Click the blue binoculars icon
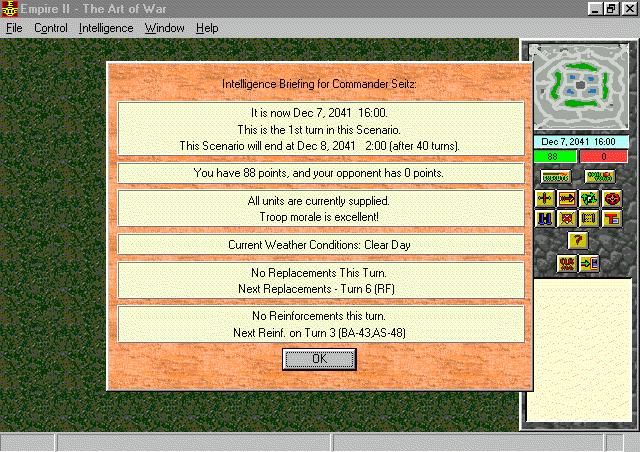 pyautogui.click(x=545, y=218)
